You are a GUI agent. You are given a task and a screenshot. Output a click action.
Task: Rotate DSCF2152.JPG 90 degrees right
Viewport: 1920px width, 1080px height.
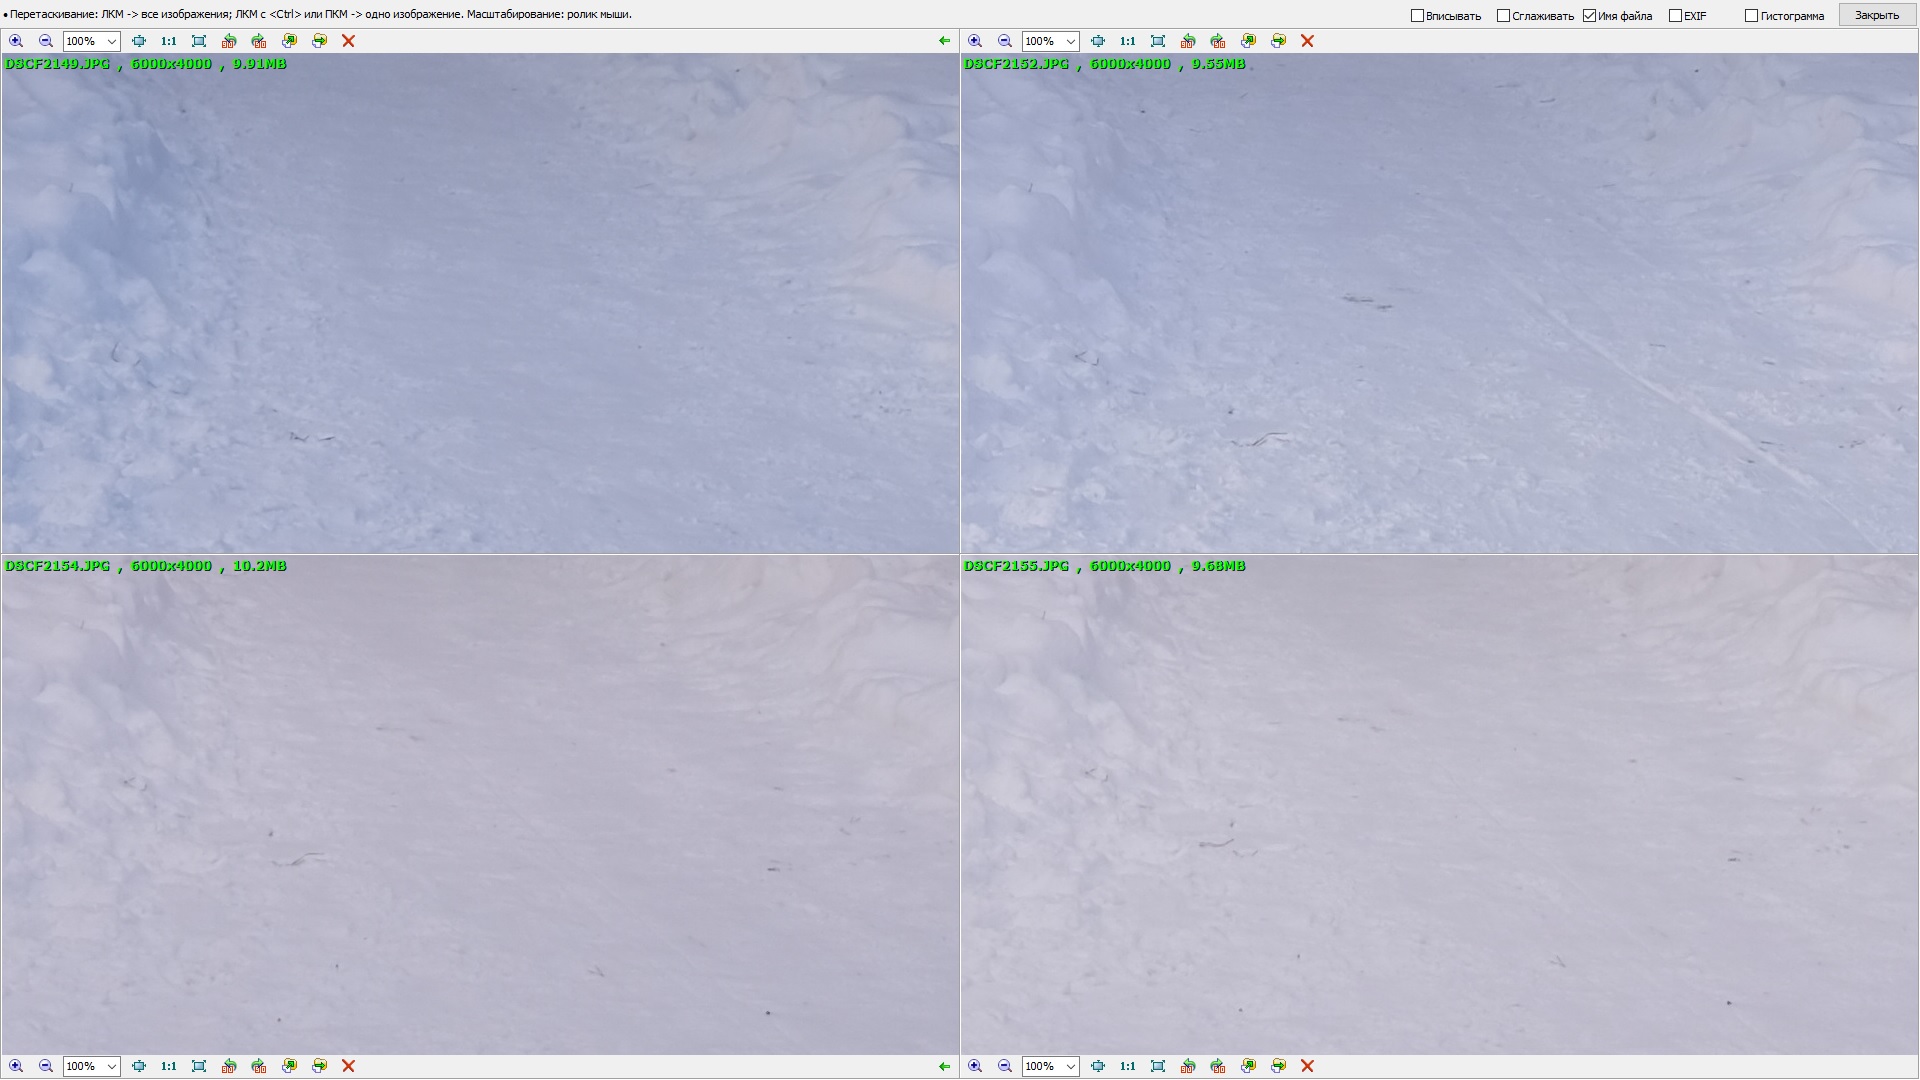[1218, 41]
